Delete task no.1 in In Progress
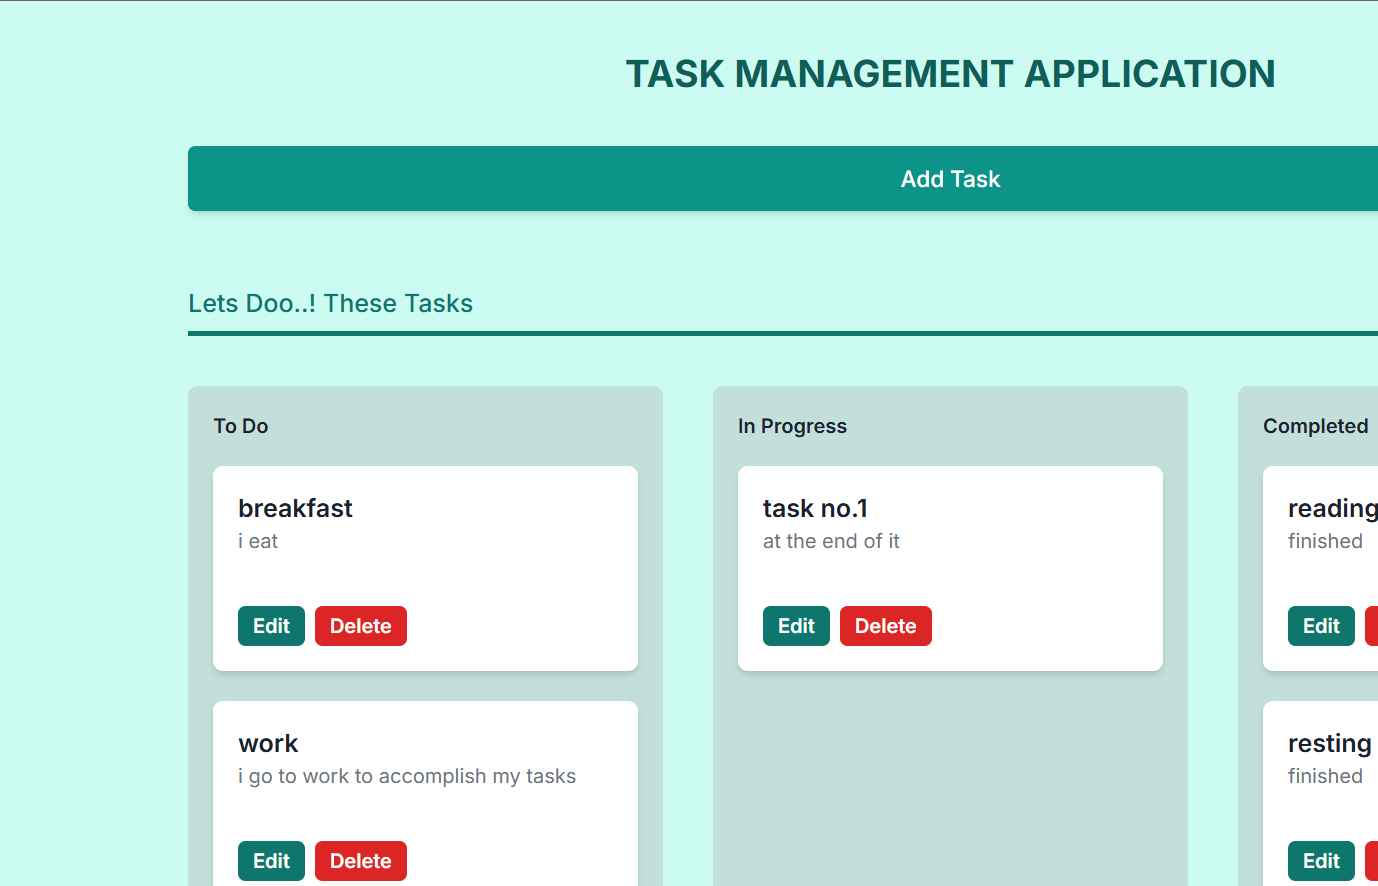 tap(886, 626)
